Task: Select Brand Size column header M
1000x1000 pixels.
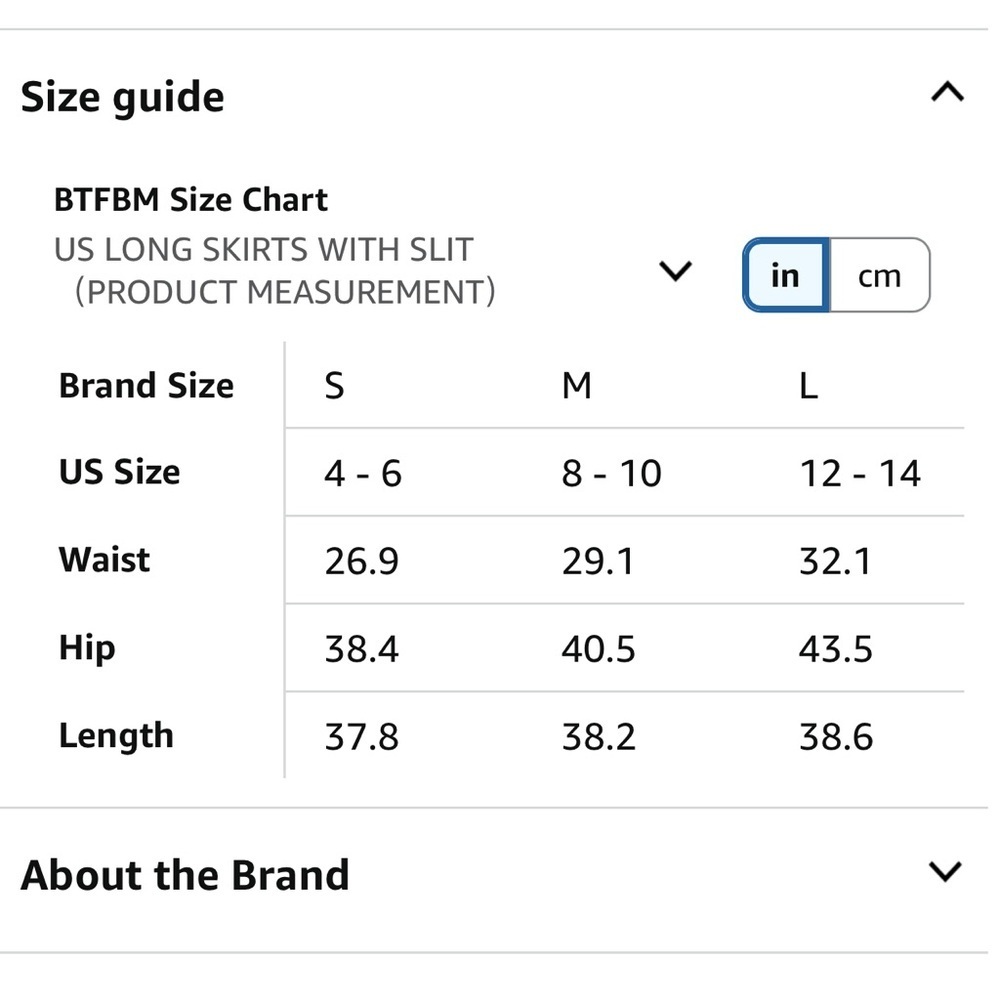Action: (x=576, y=385)
